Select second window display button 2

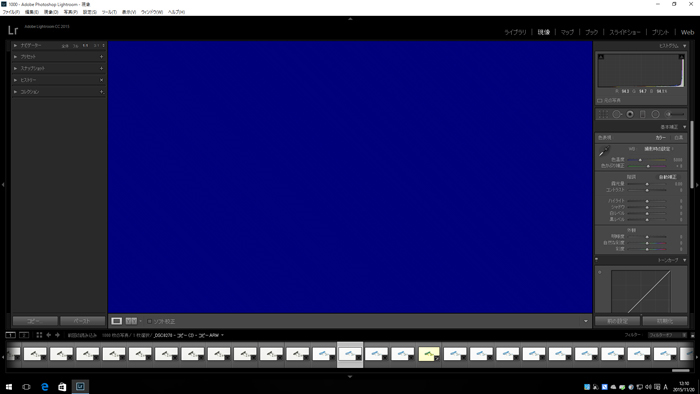click(24, 335)
